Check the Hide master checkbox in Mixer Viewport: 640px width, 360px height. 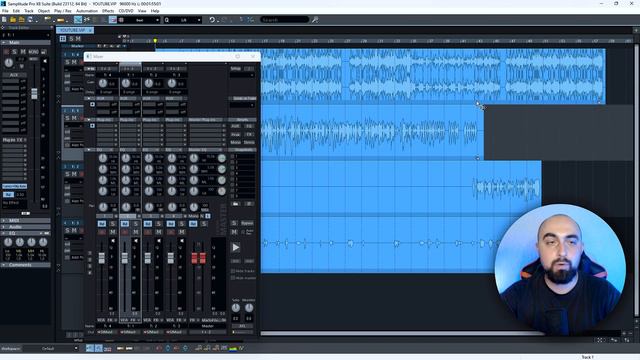(233, 278)
